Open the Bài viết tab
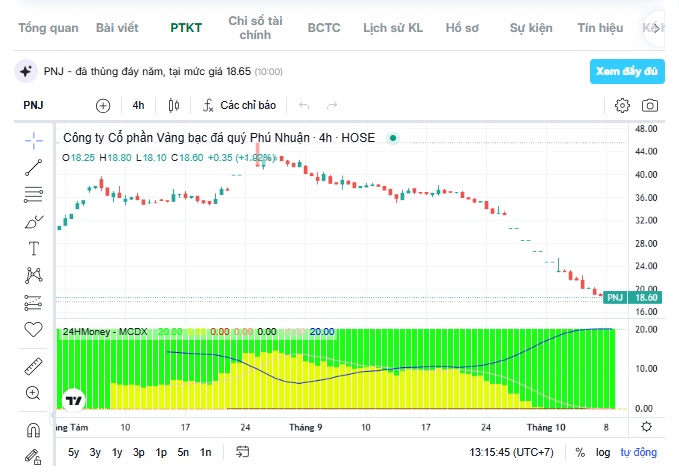This screenshot has width=679, height=474. [117, 28]
